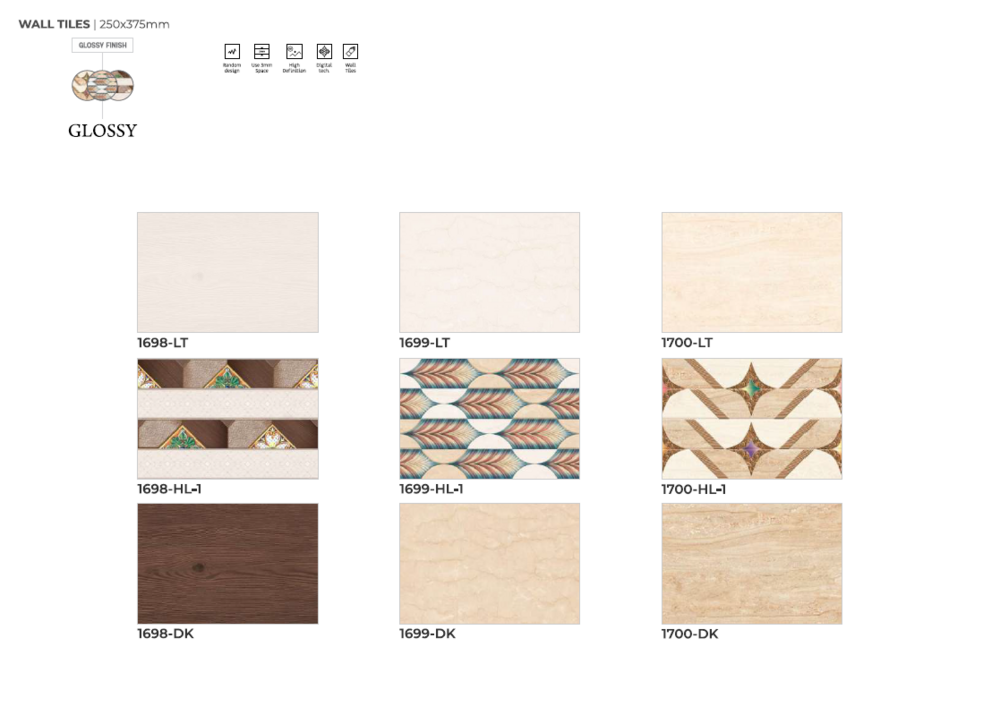The width and height of the screenshot is (1000, 706).
Task: Click the WALL TILES heading
Action: (54, 24)
